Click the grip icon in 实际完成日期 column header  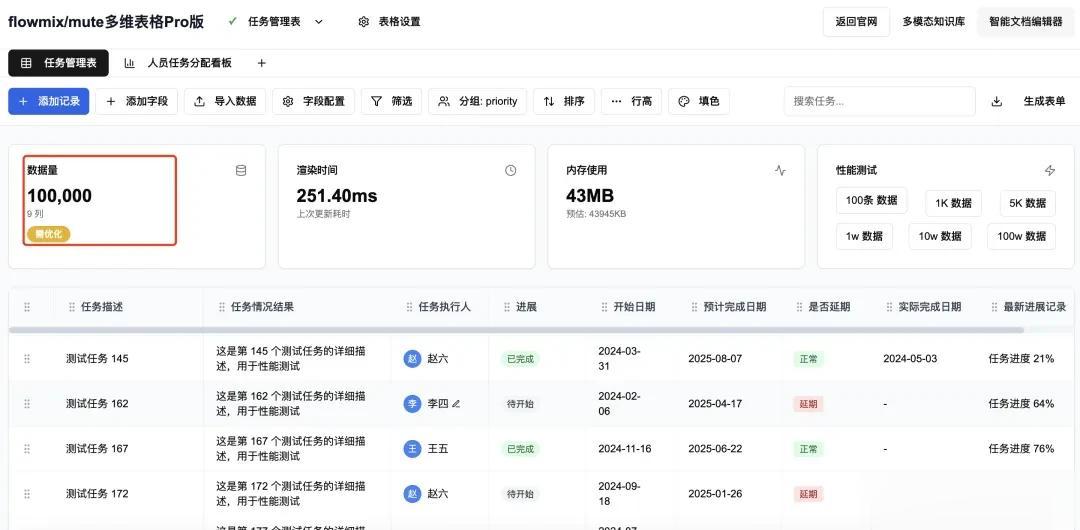coord(889,307)
